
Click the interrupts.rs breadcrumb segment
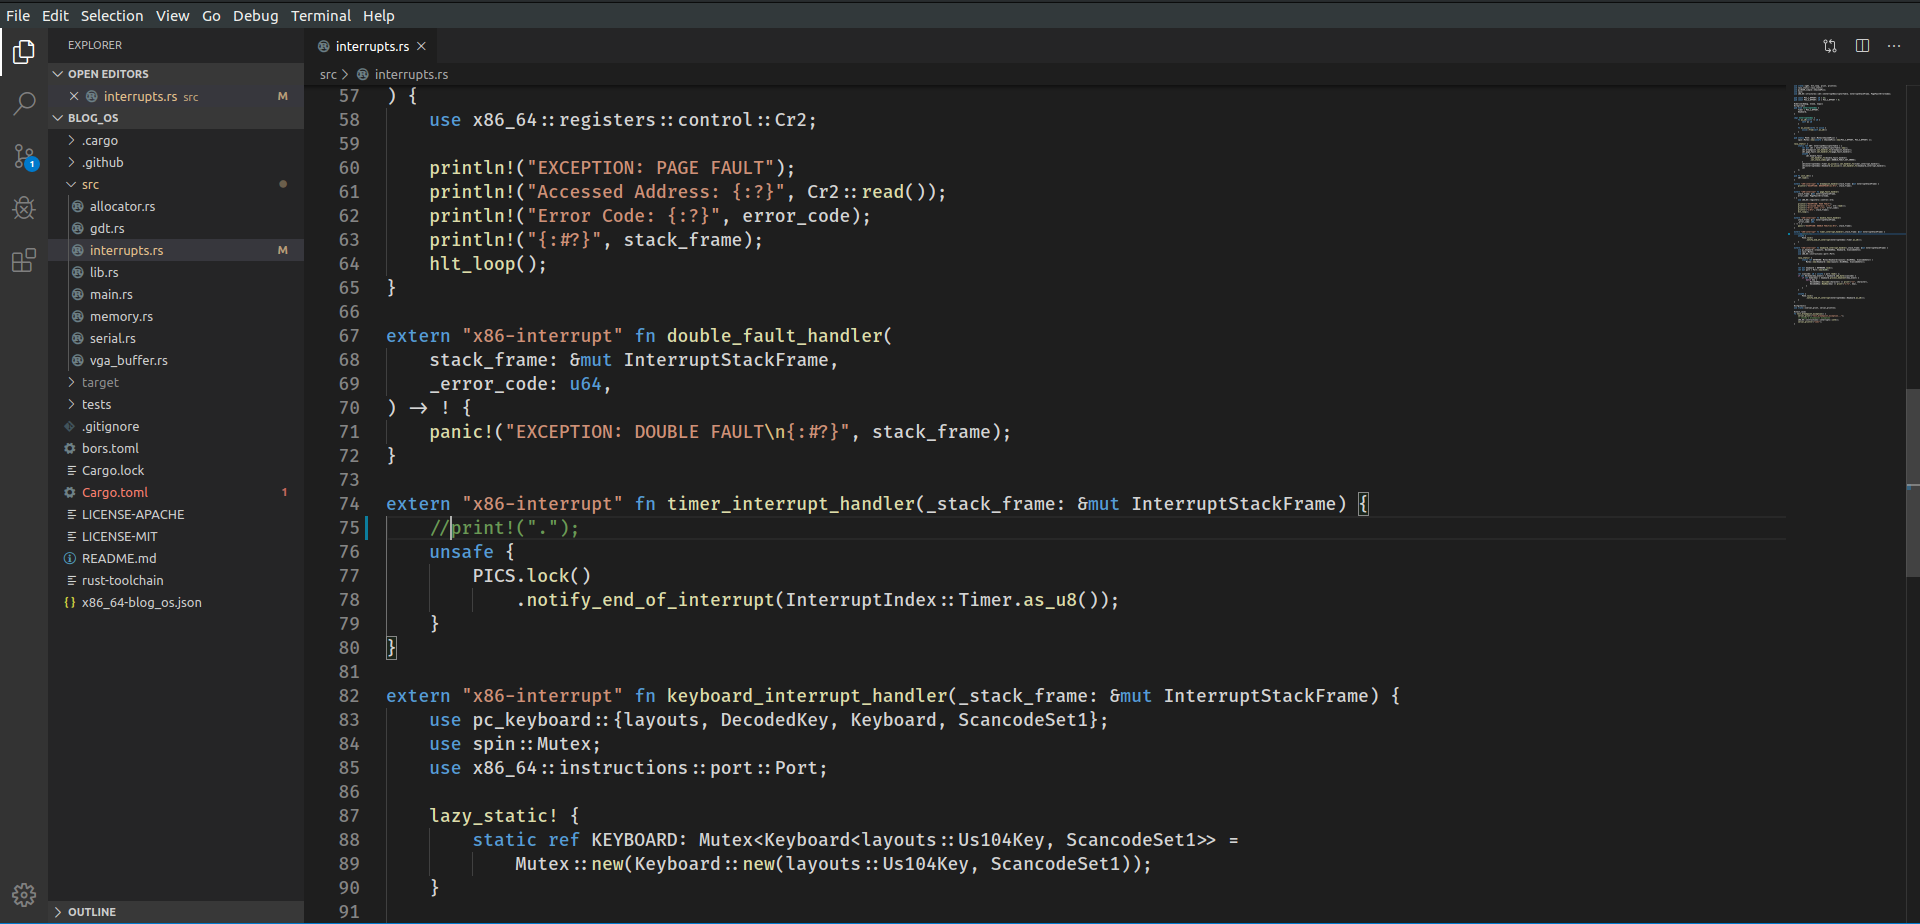(x=411, y=74)
